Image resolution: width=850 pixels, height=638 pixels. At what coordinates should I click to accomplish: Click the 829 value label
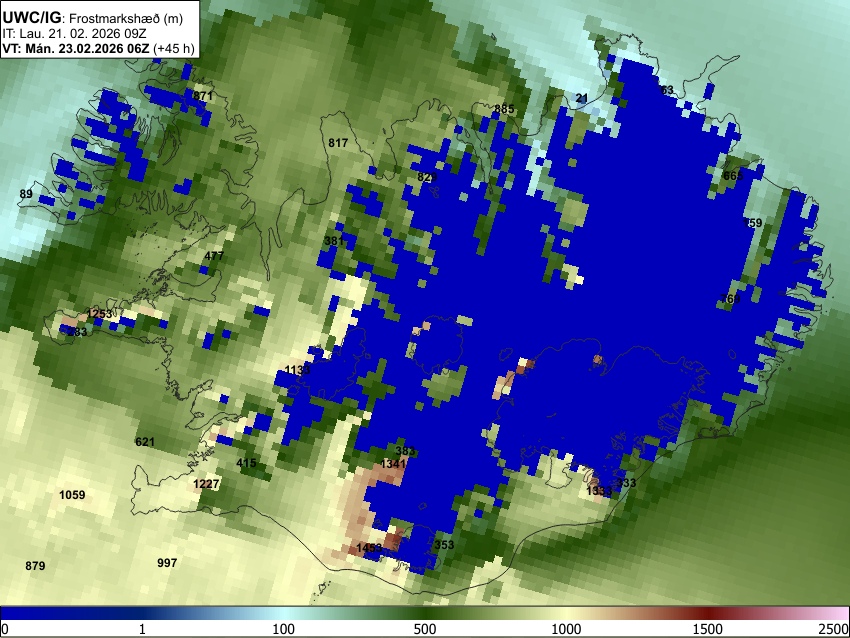[427, 177]
